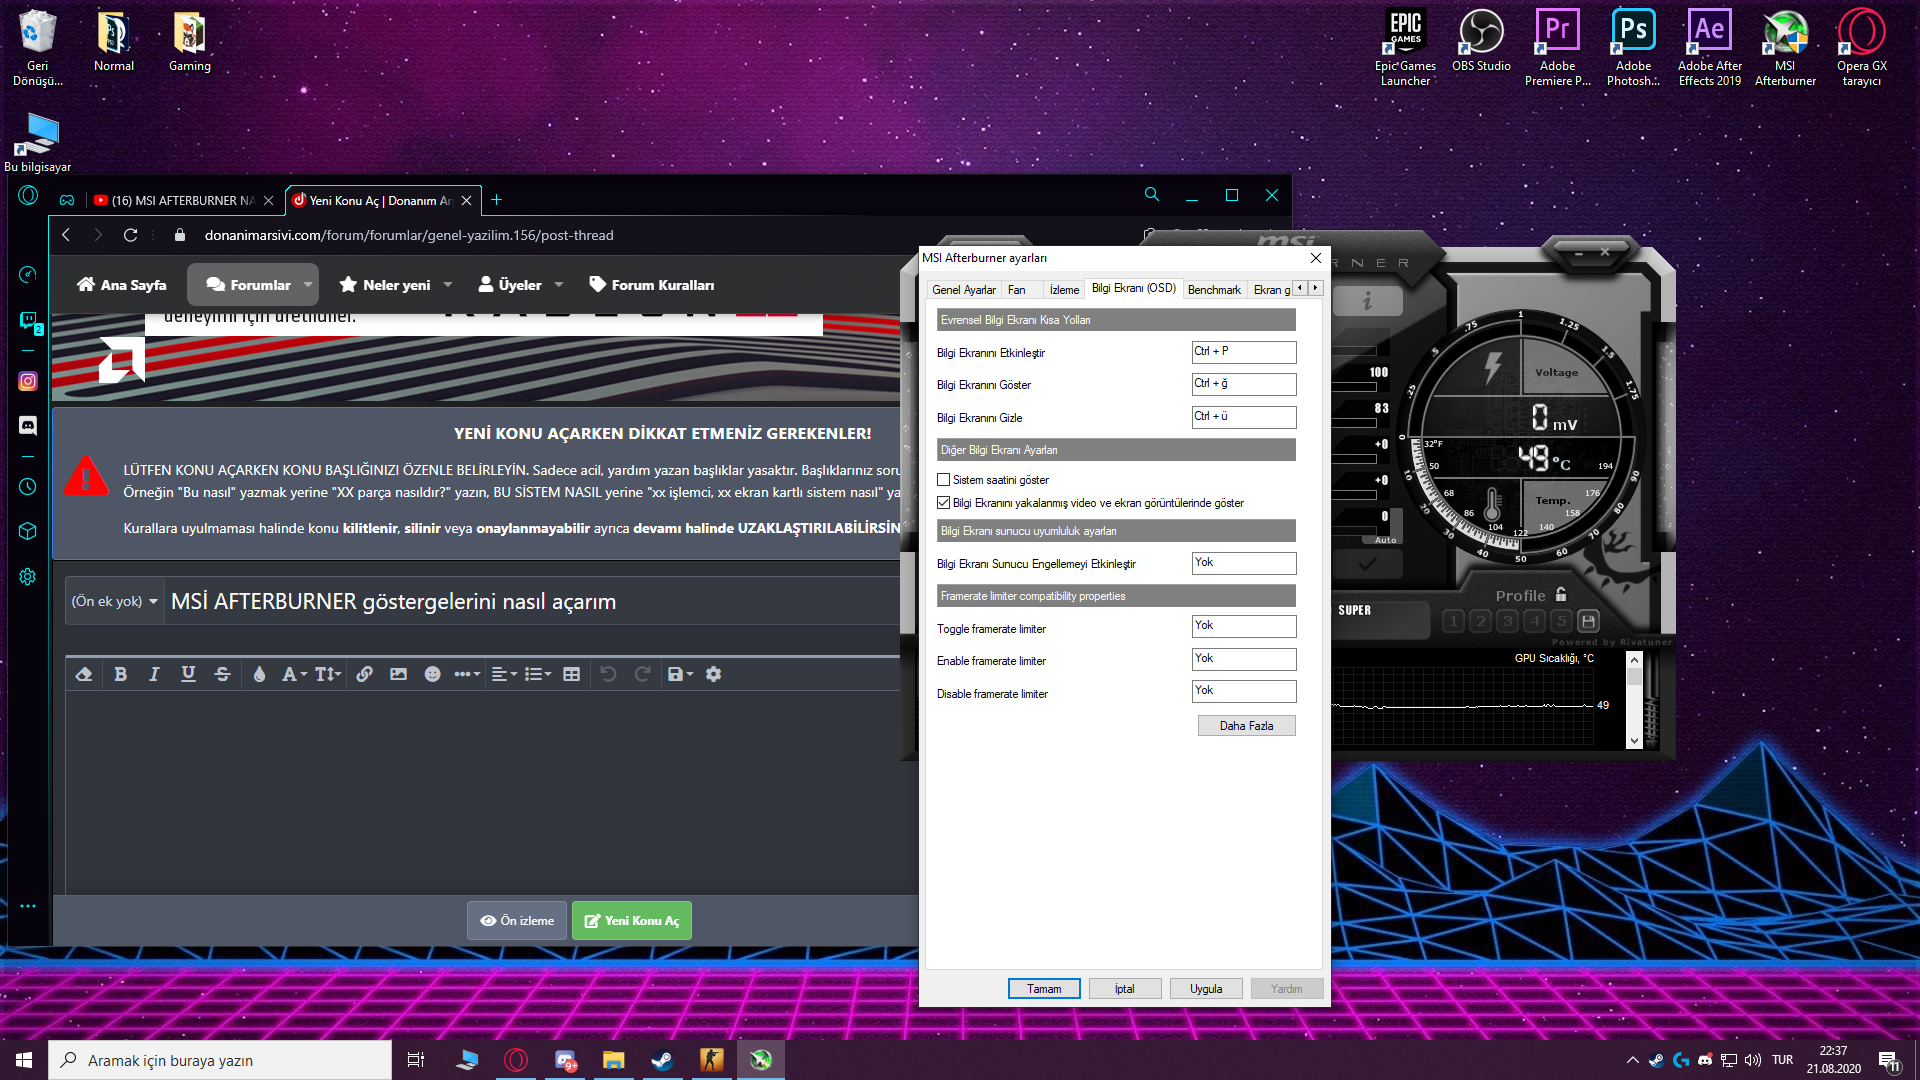Click 'Bilgi Ekranını Etkinleştir' hotkey field
1920x1080 pixels.
coord(1244,352)
